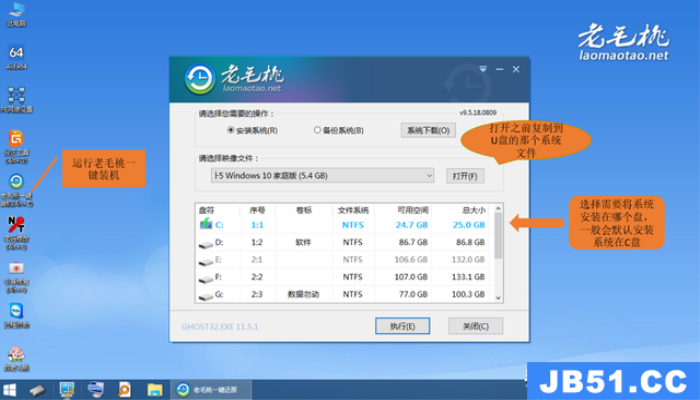Click the 系统下载(O) button

coord(428,130)
